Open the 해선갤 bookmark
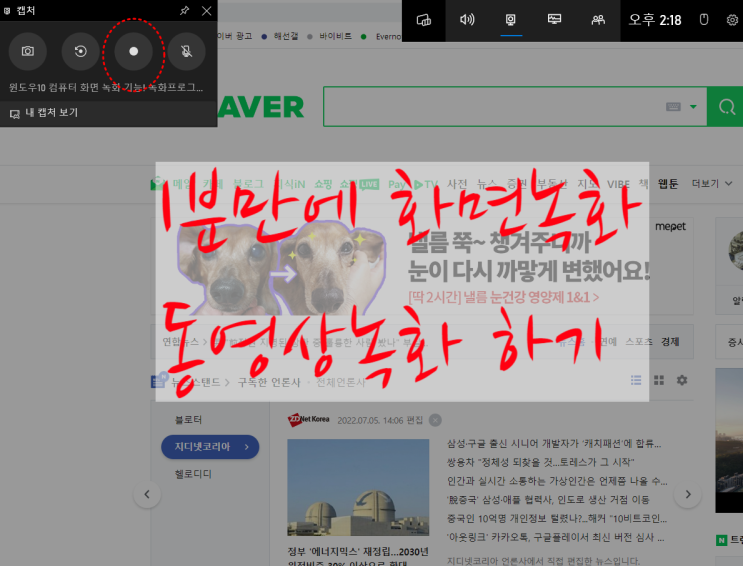The image size is (743, 566). click(280, 37)
